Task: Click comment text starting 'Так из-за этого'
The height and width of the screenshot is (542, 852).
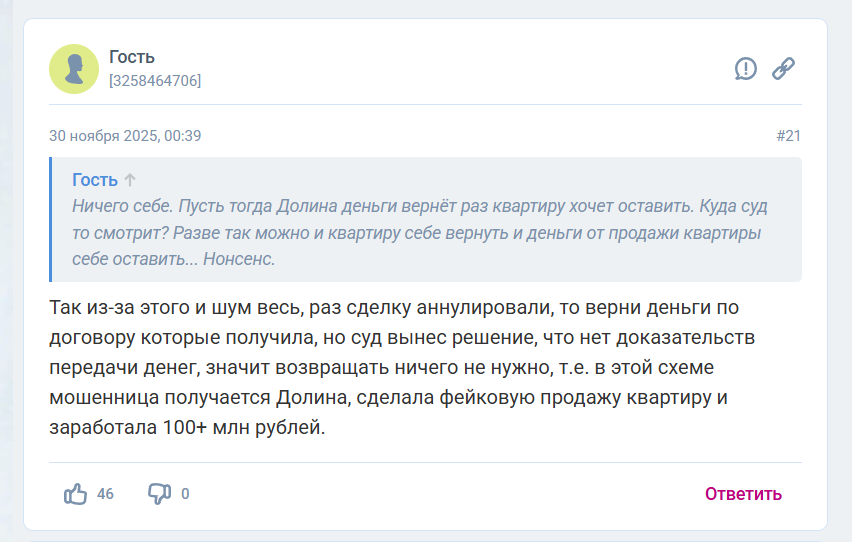Action: pos(110,306)
